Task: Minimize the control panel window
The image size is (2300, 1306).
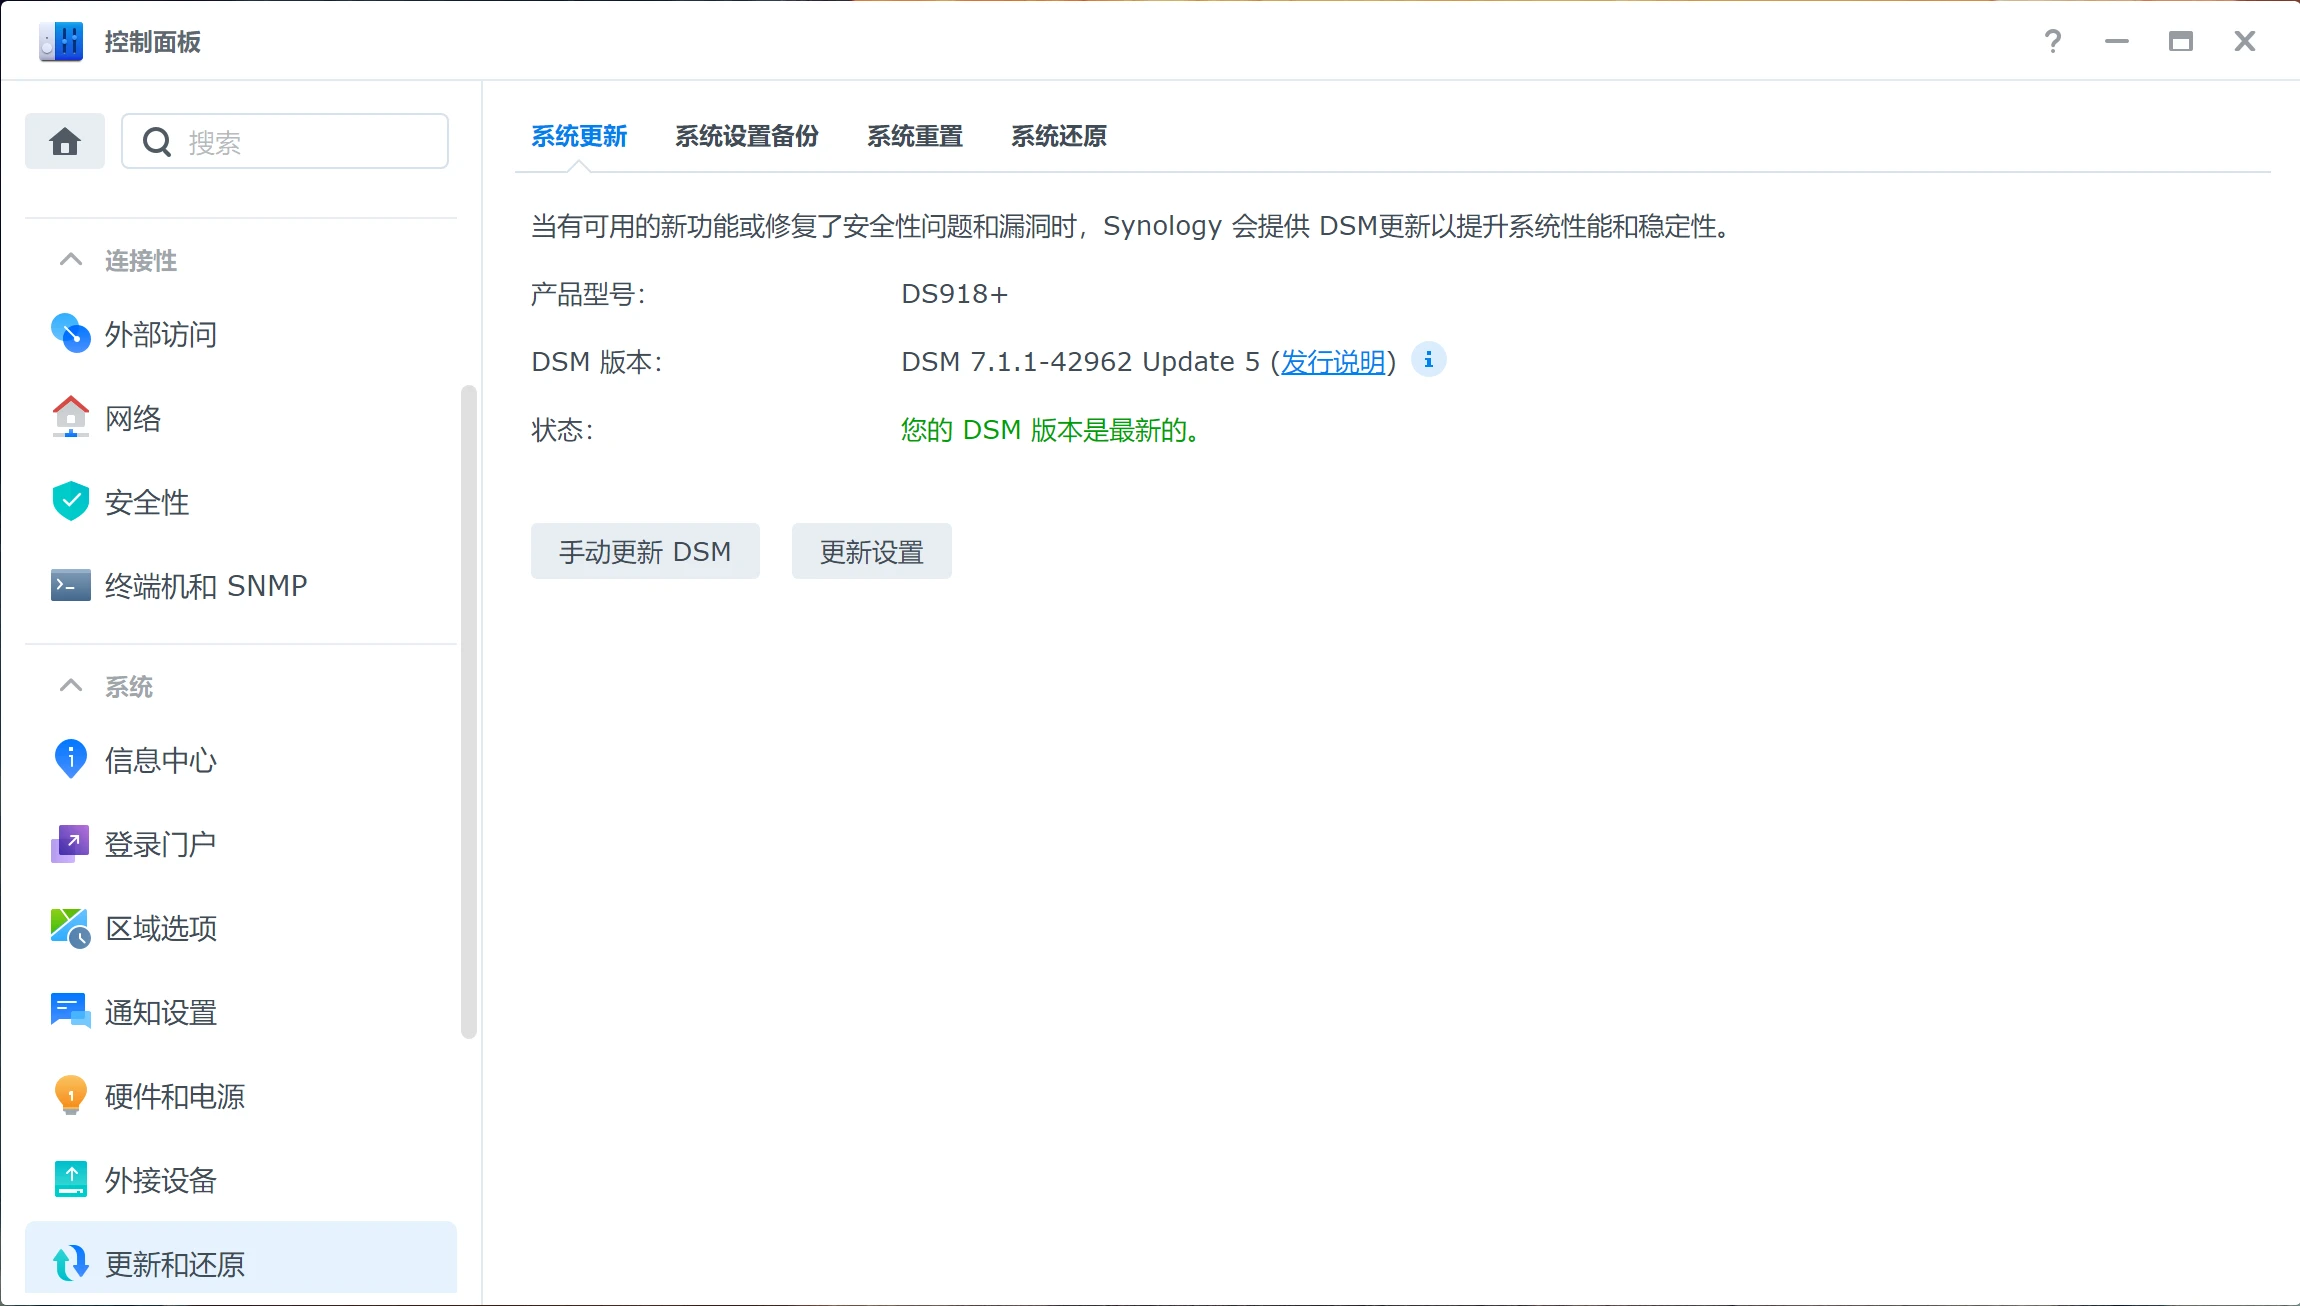Action: (x=2117, y=41)
